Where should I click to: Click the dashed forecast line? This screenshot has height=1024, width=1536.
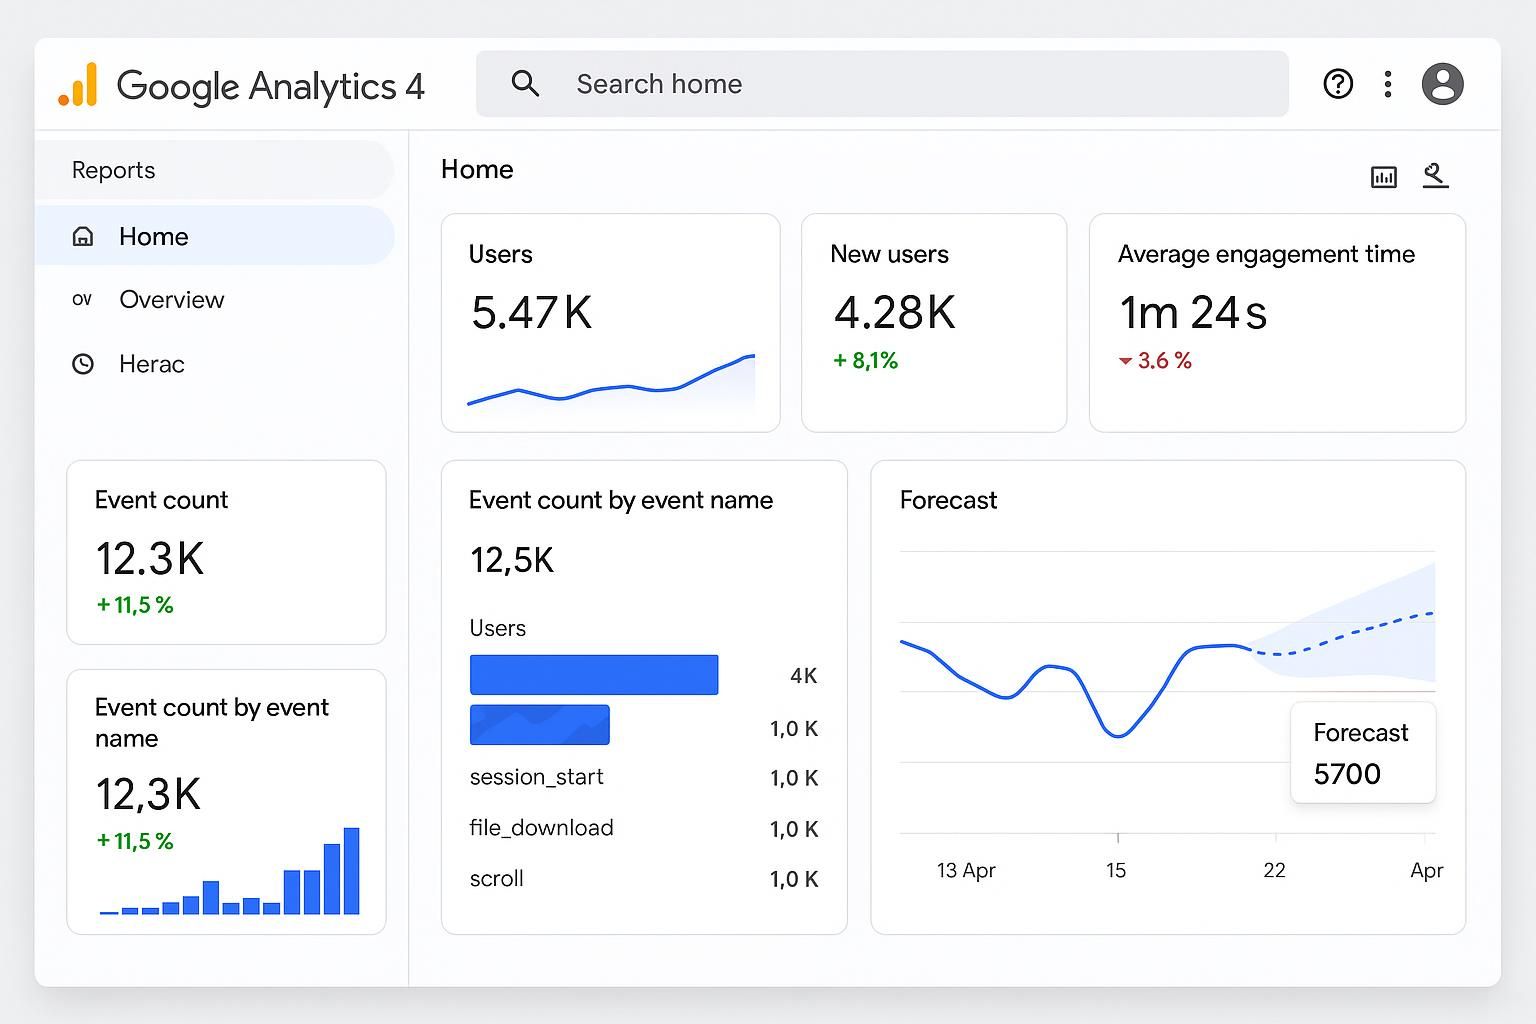[1340, 634]
